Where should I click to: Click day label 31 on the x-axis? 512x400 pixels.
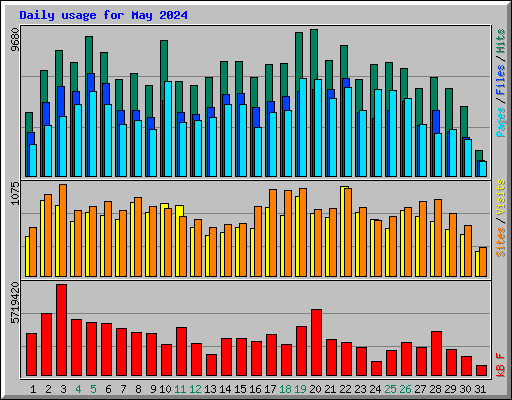(480, 389)
